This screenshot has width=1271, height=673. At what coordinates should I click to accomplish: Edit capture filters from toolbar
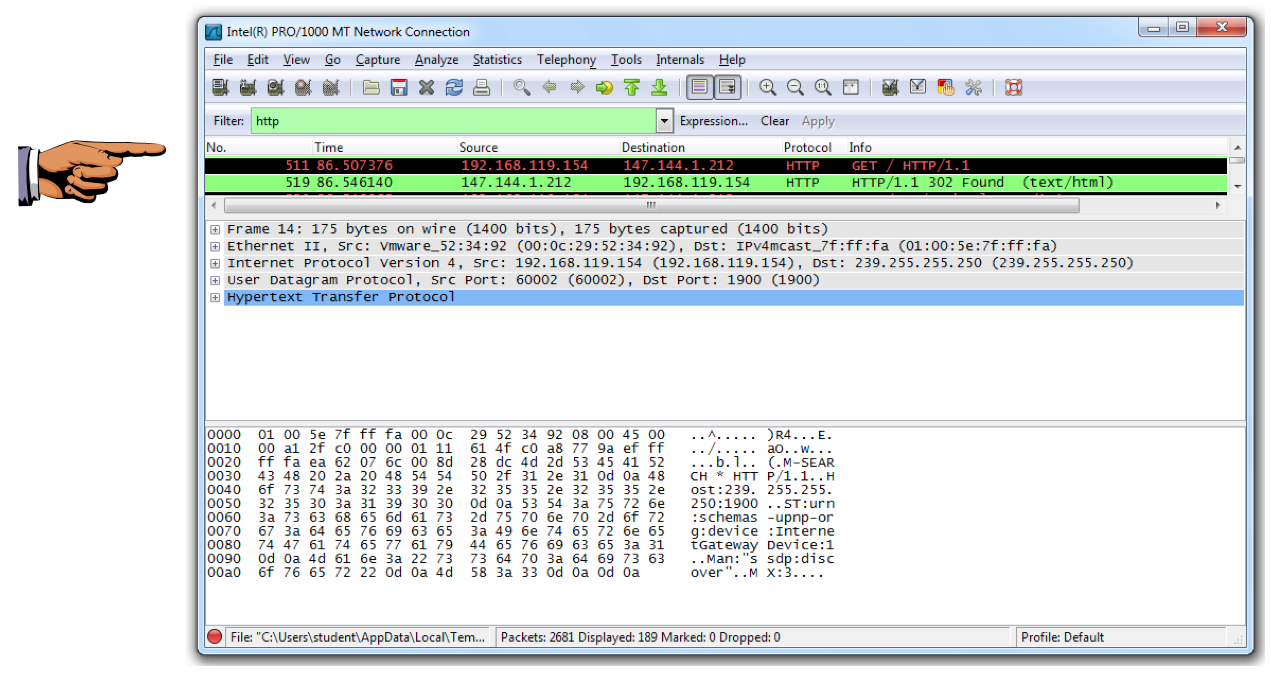tap(891, 88)
